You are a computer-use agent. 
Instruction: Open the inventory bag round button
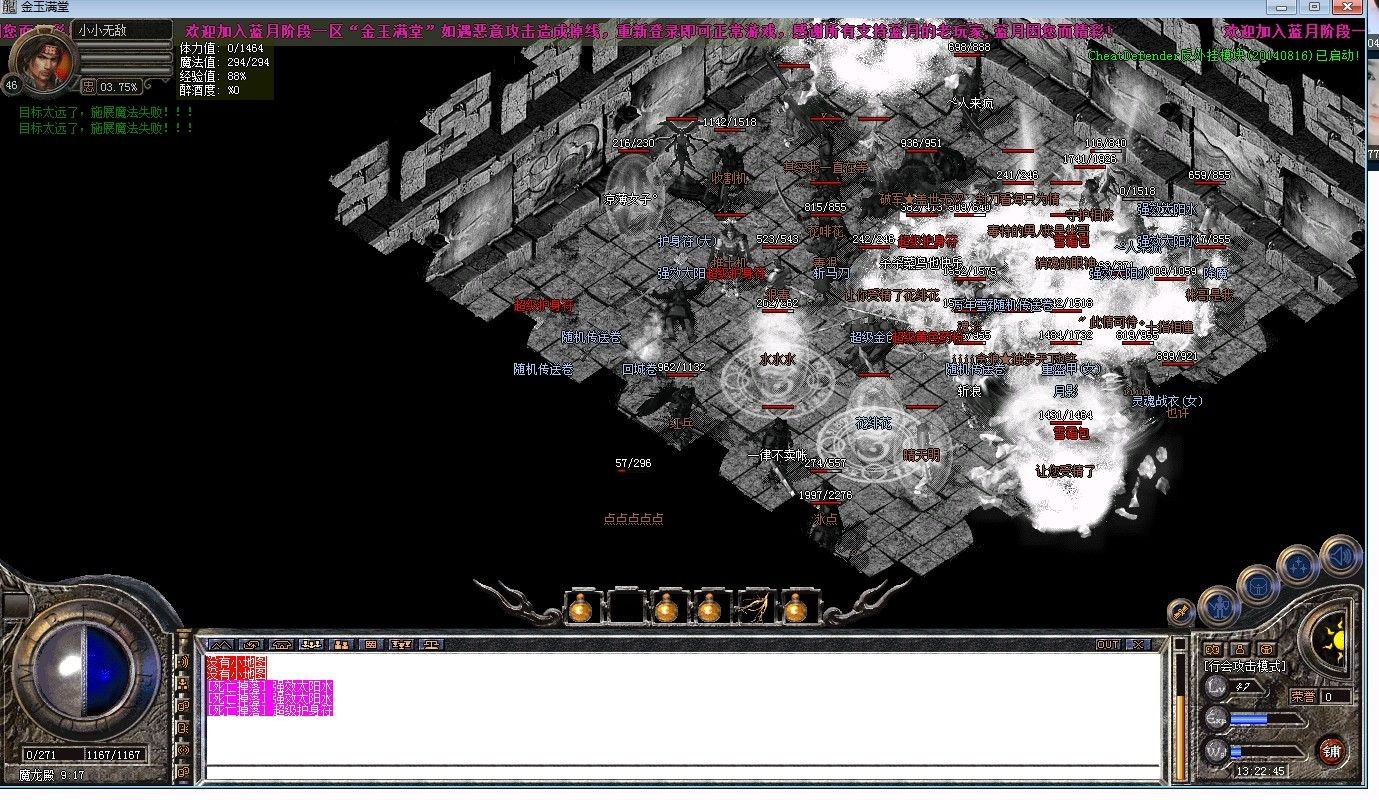[x=1257, y=585]
